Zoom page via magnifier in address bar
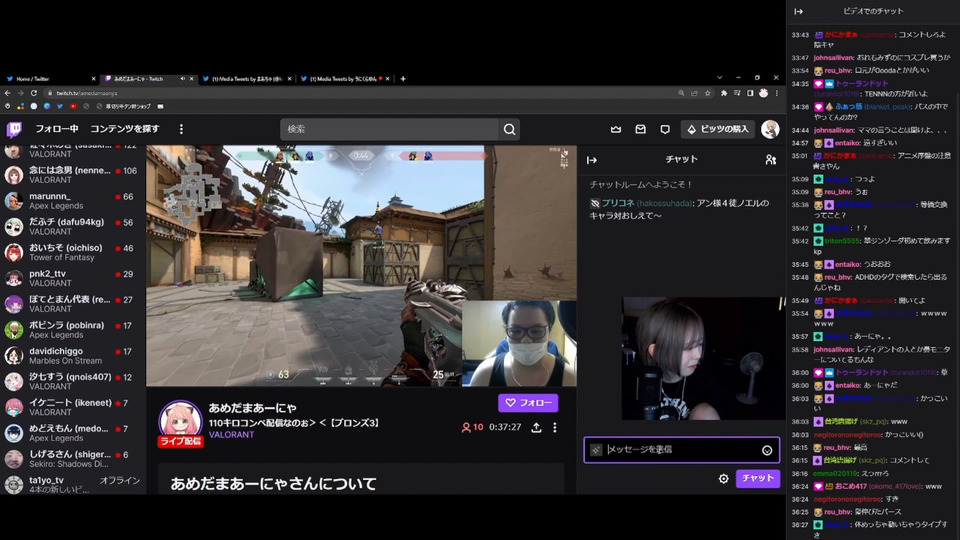The image size is (960, 540). coord(681,93)
